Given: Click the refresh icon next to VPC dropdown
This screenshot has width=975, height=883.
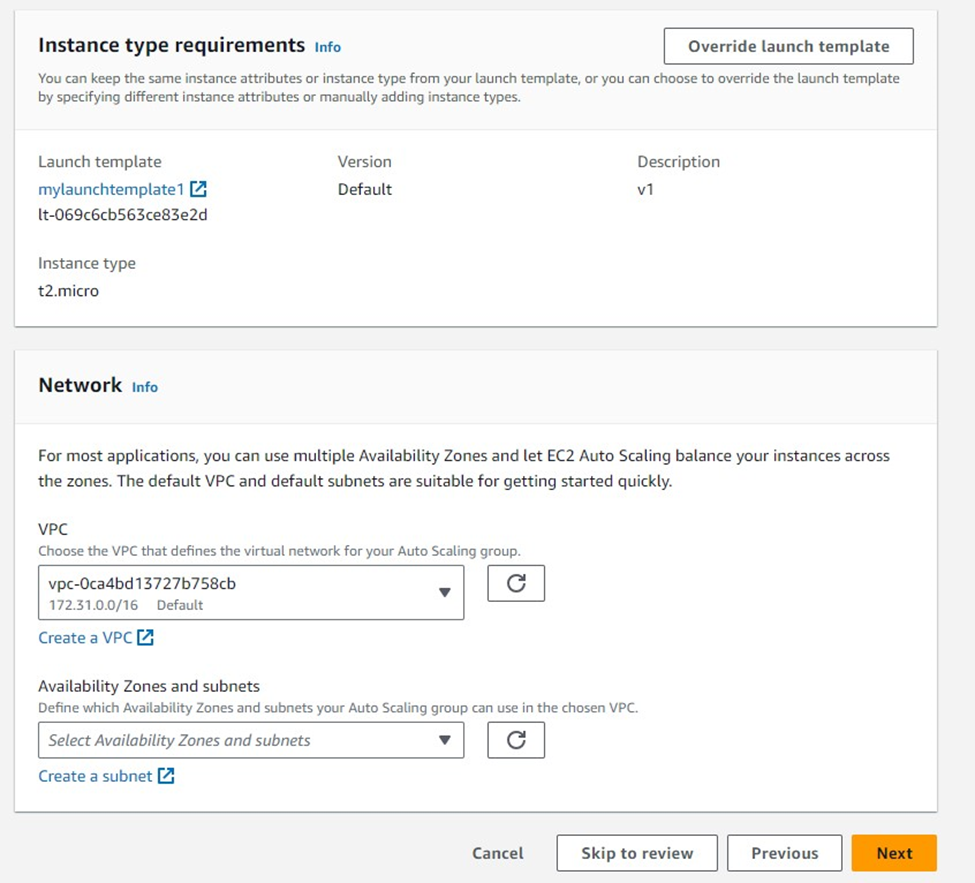Looking at the screenshot, I should tap(516, 583).
